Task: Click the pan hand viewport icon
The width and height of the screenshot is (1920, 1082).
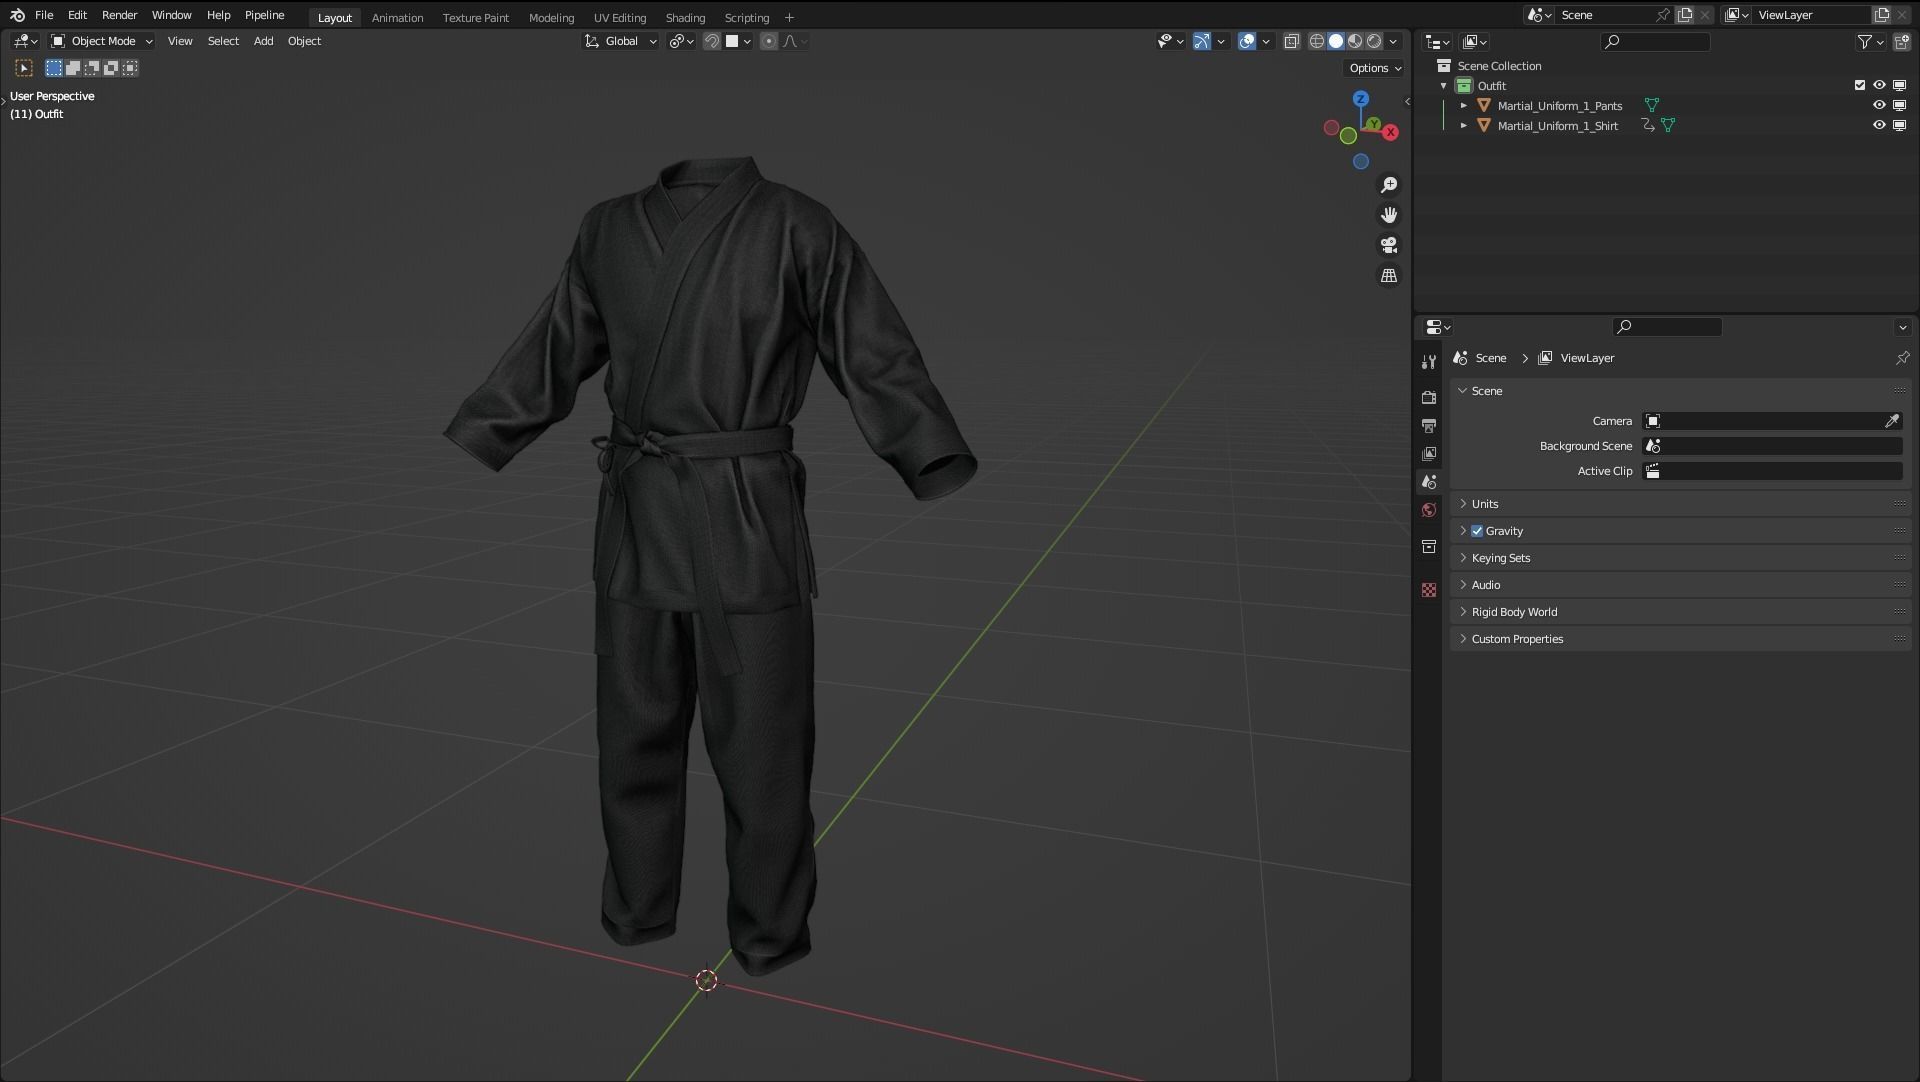Action: 1389,215
